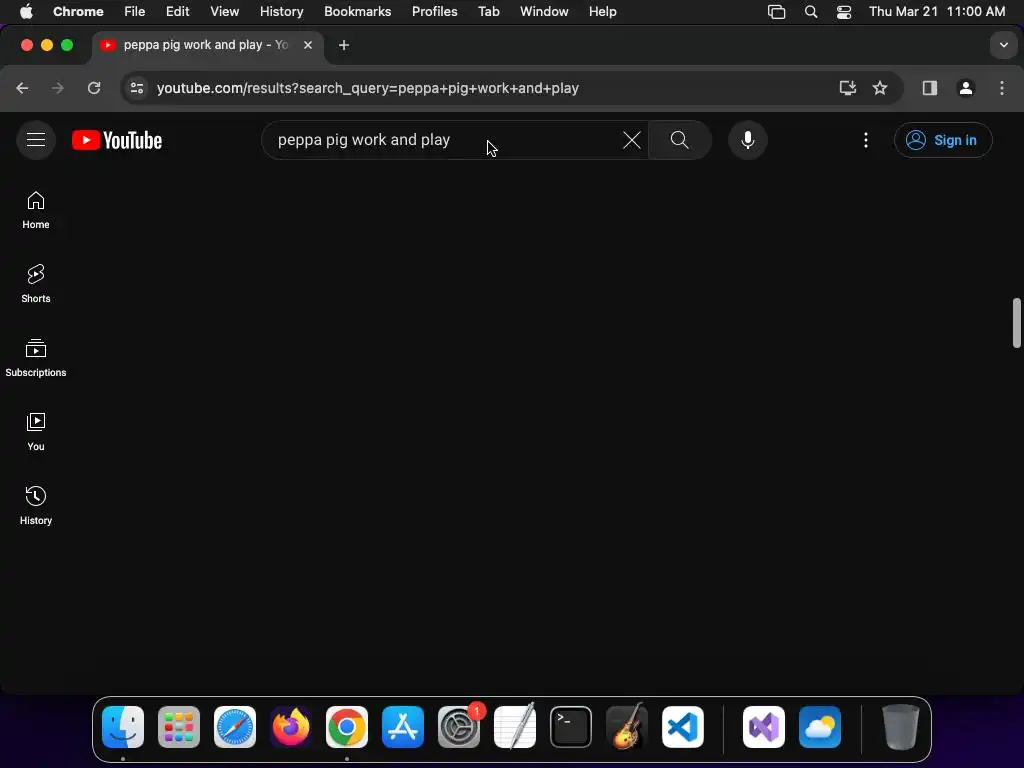
Task: Open the Window menu
Action: tap(544, 11)
